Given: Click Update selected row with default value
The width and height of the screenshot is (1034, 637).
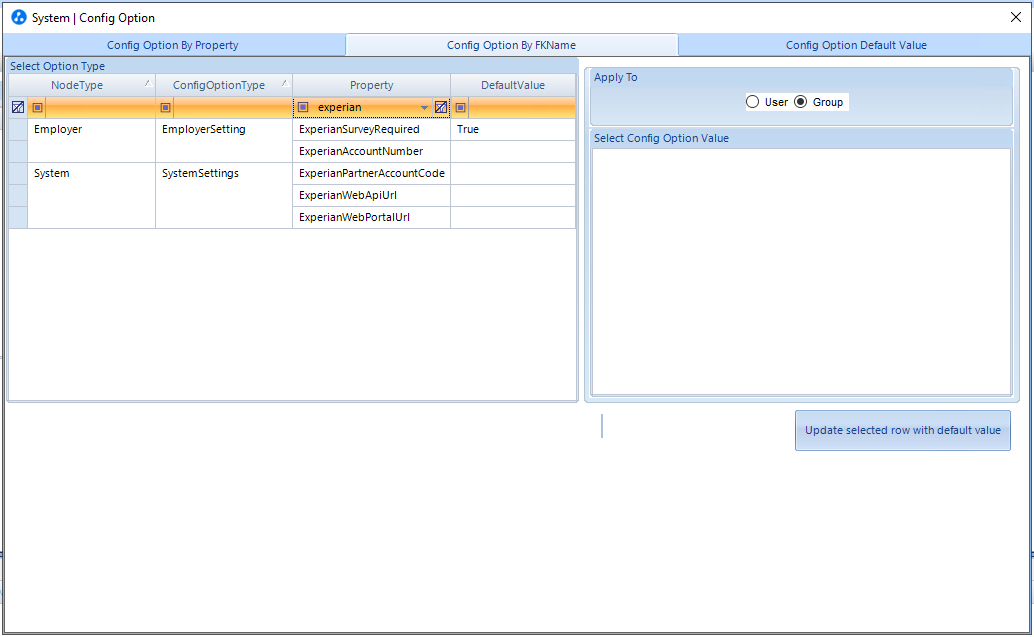Looking at the screenshot, I should coord(903,431).
